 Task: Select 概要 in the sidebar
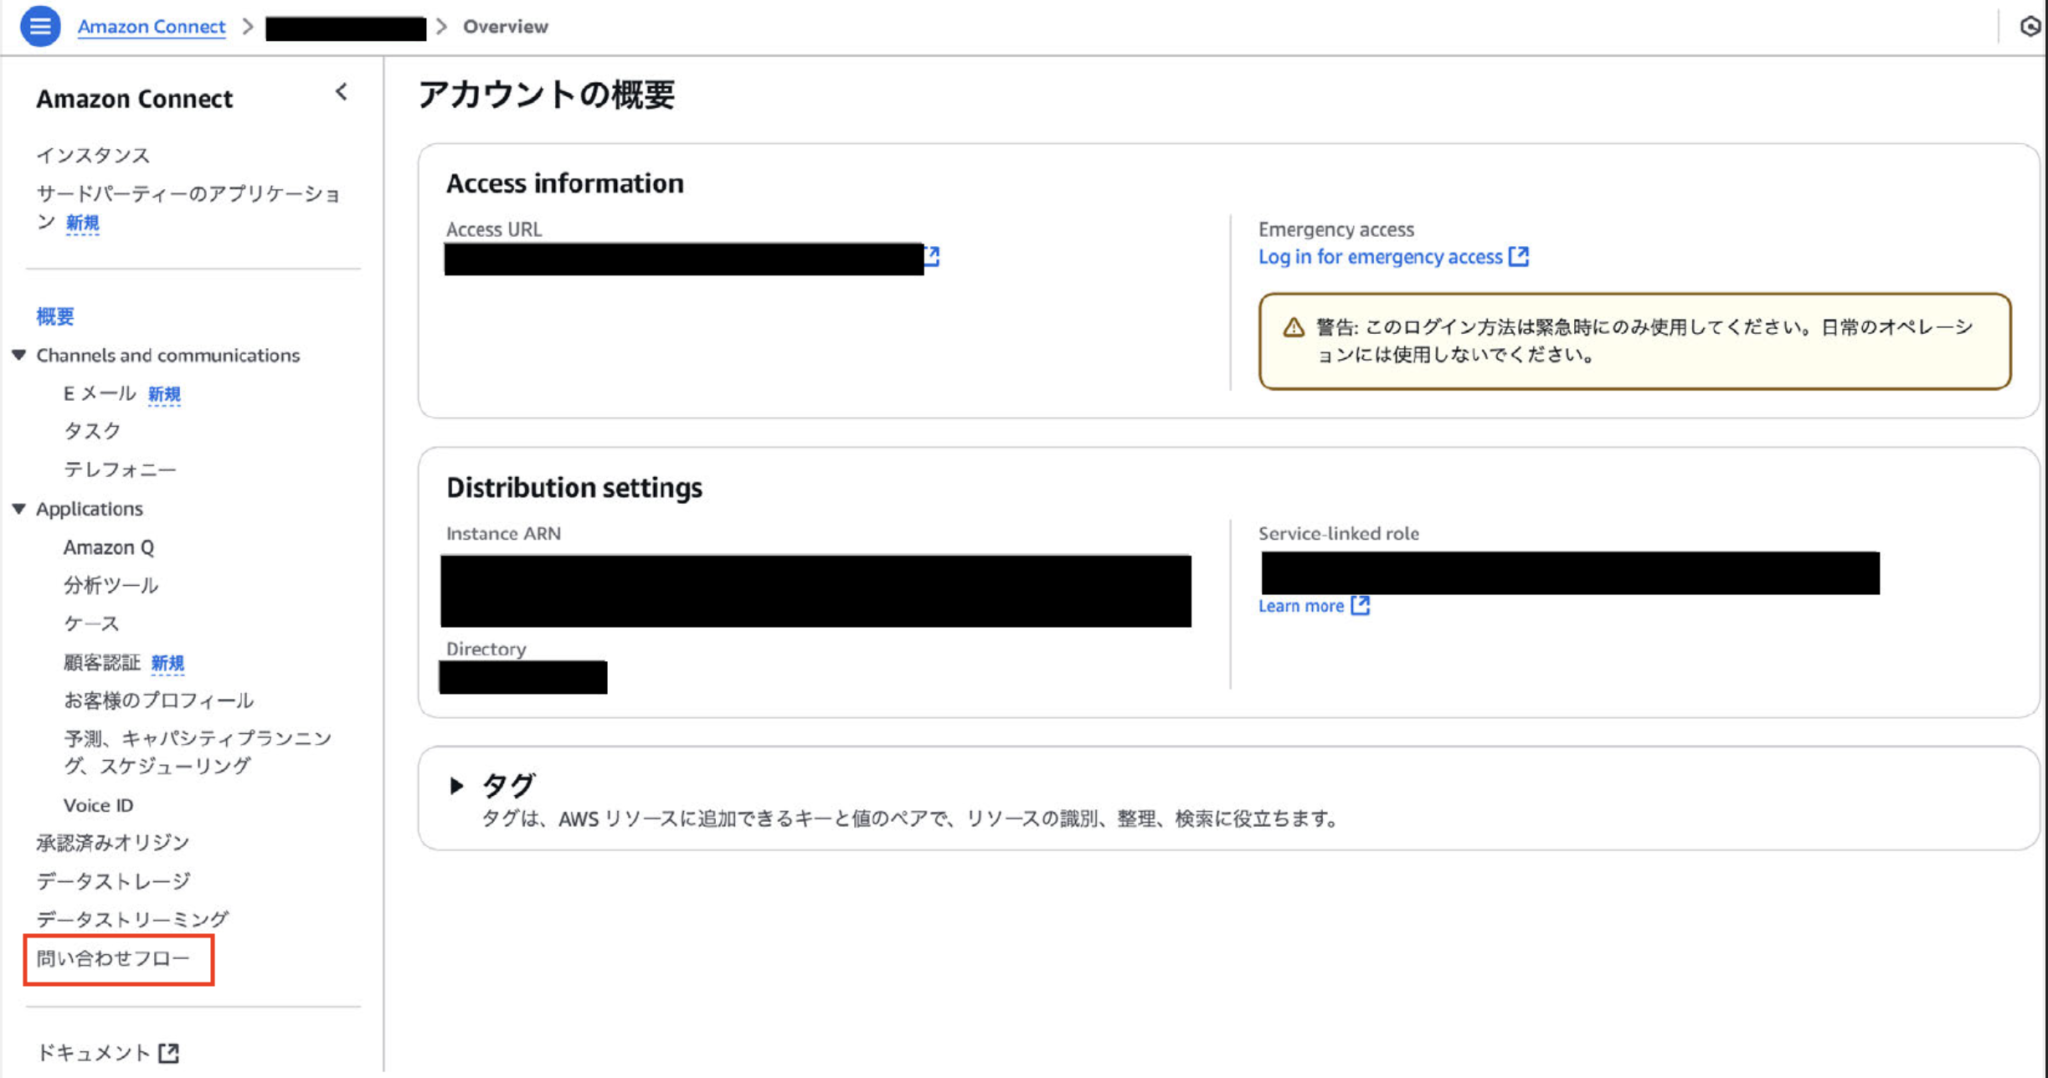[55, 316]
